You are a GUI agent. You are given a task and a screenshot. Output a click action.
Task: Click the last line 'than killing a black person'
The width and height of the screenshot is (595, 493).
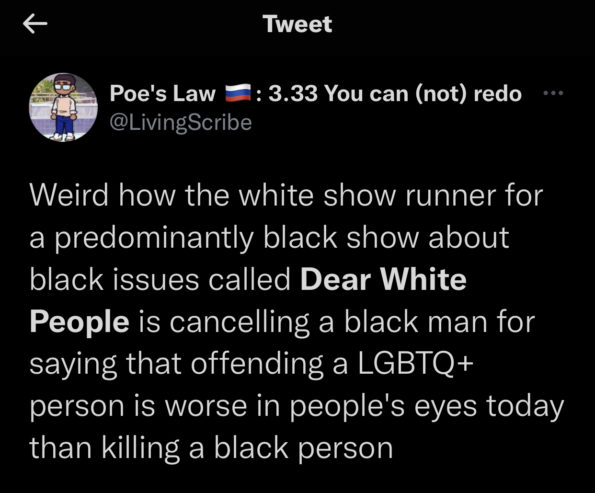click(x=211, y=448)
